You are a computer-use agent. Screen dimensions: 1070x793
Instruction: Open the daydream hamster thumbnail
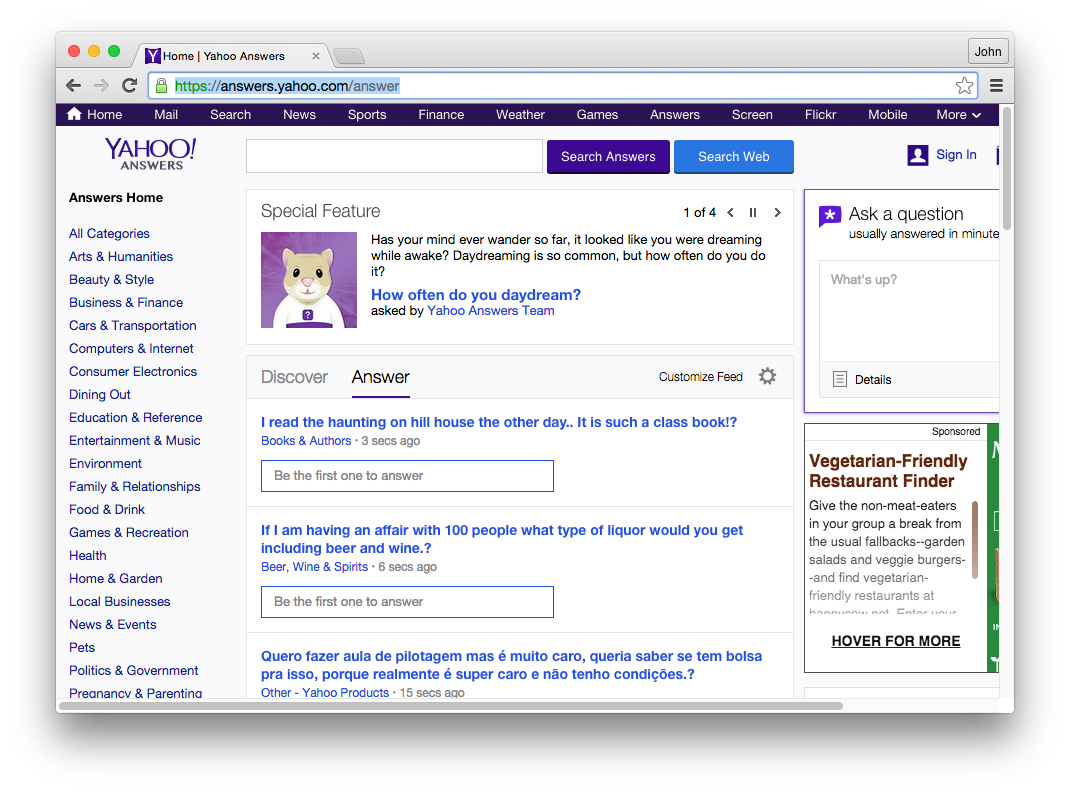point(309,280)
